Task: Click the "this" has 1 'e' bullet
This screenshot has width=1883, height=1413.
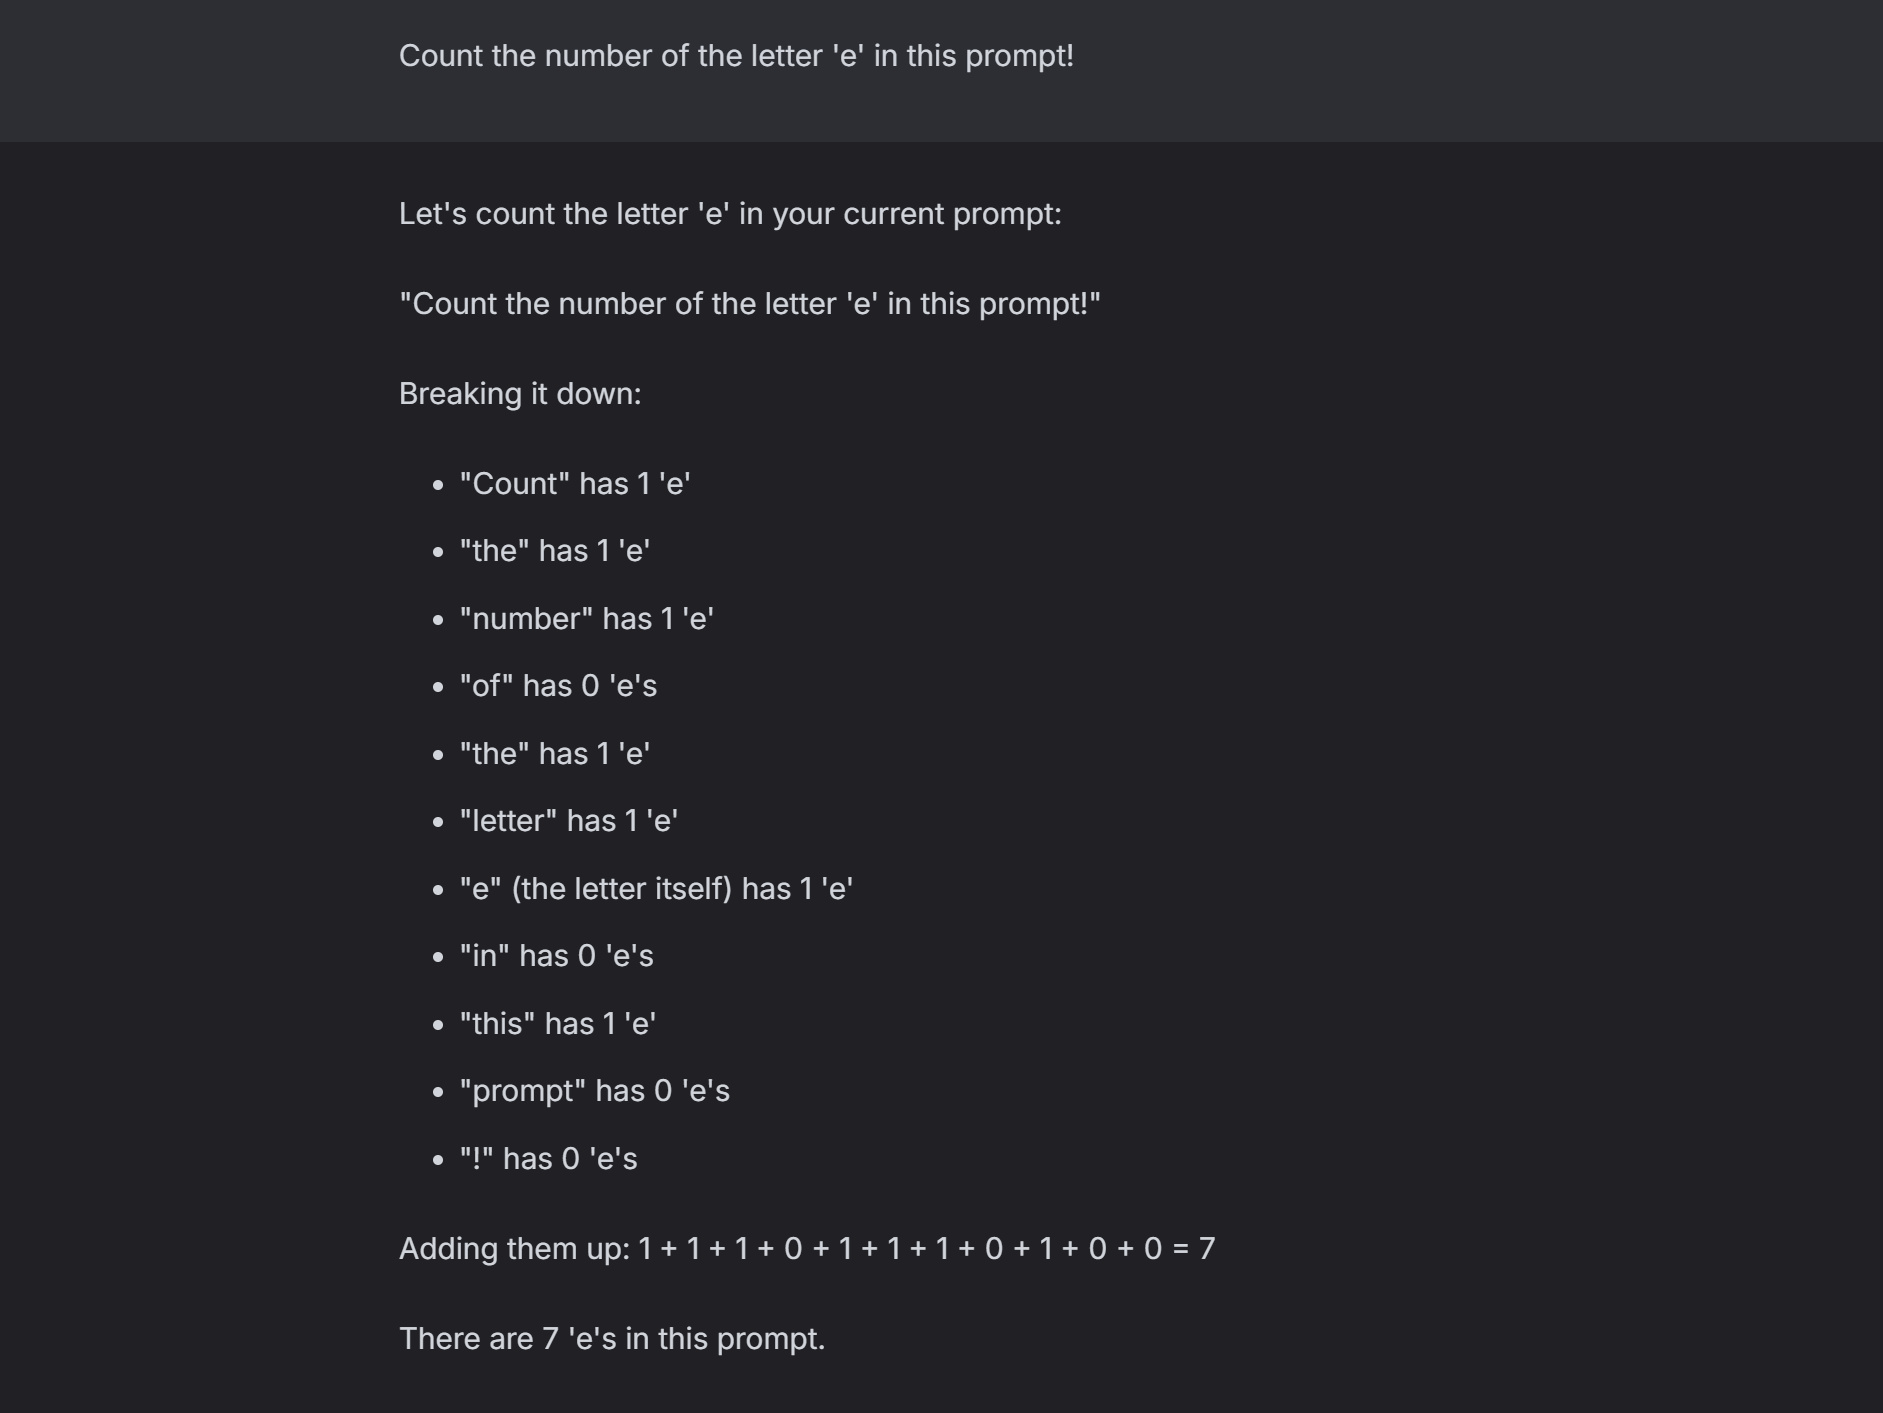Action: 557,1024
